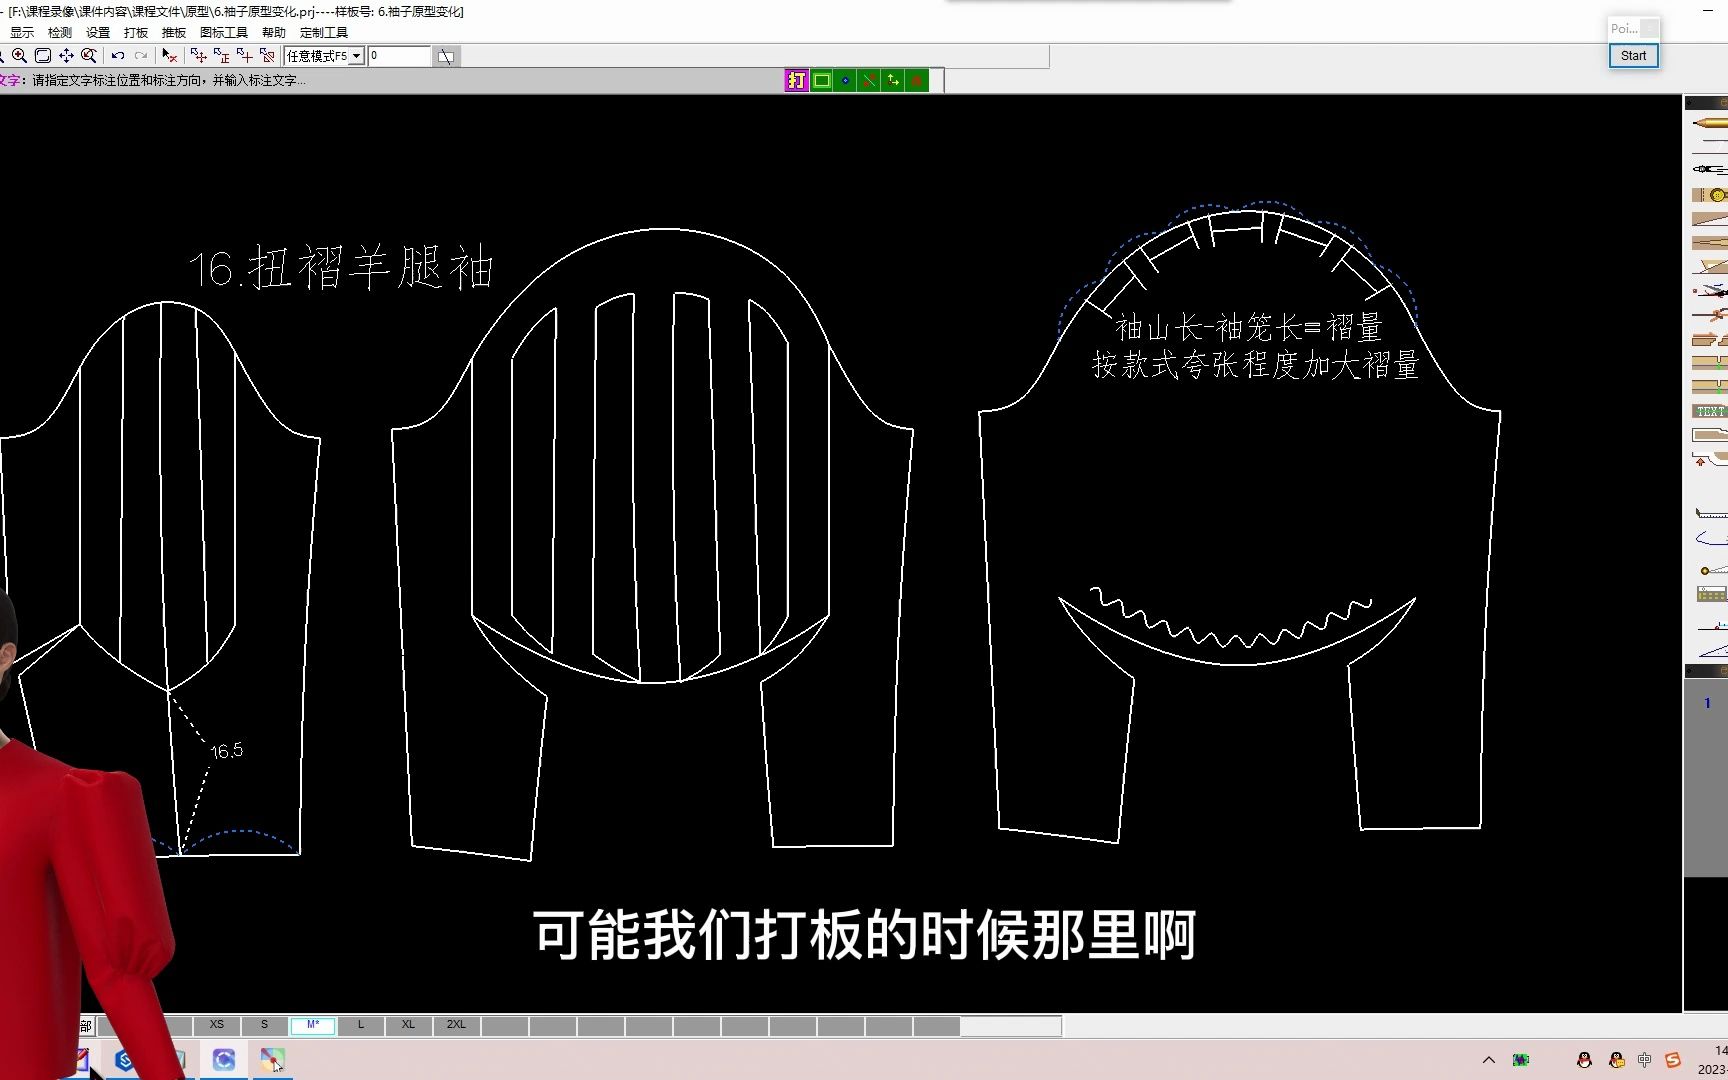Viewport: 1728px width, 1080px height.
Task: Open the 定制工具 menu
Action: (x=324, y=33)
